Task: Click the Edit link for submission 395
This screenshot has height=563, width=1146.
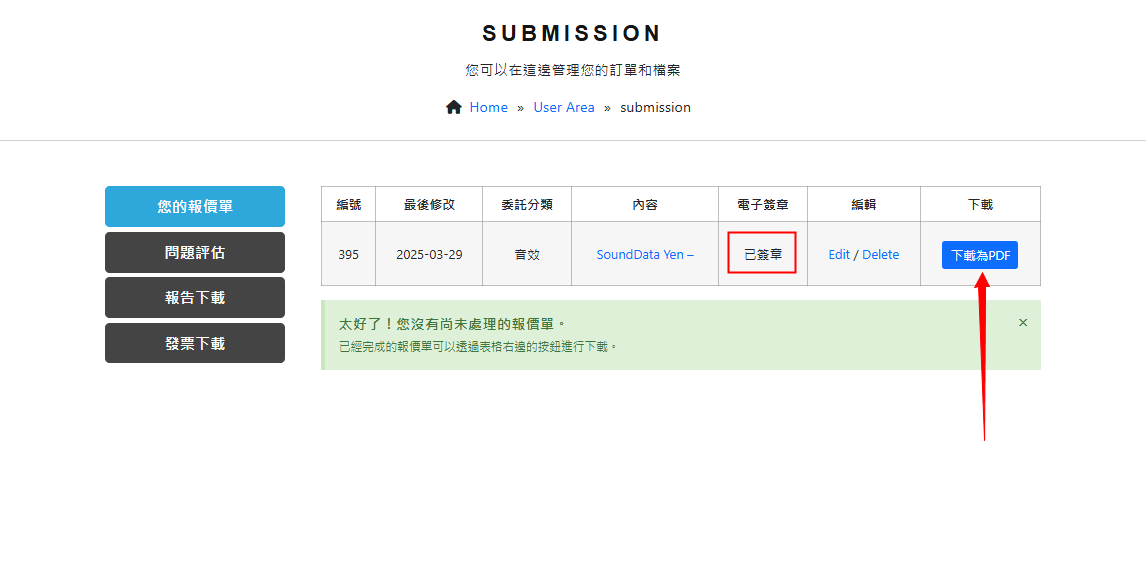Action: point(839,254)
